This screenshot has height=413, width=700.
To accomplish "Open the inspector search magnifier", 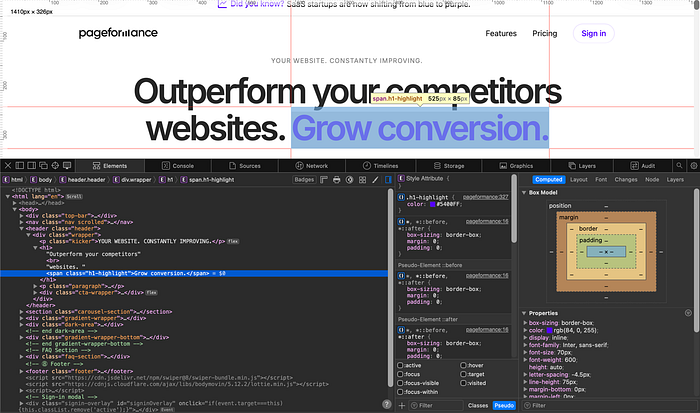I will coord(679,166).
